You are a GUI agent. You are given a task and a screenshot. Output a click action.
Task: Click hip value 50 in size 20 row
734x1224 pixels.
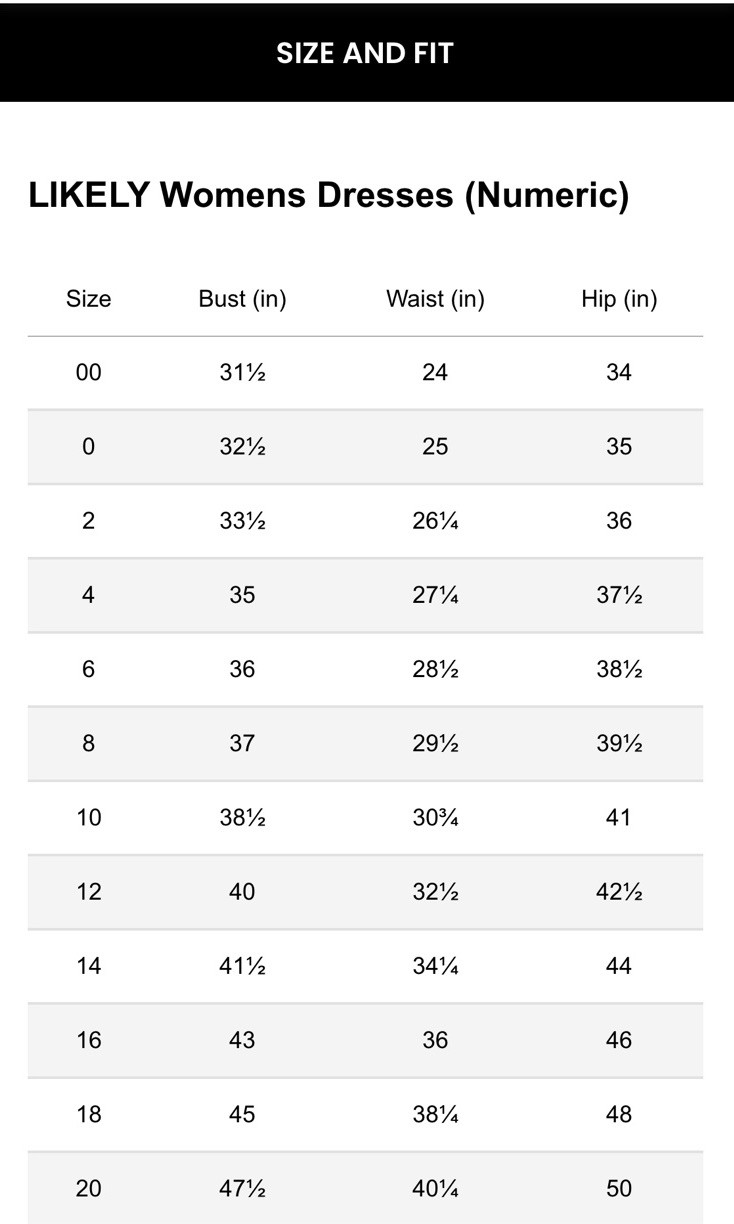tap(619, 1188)
